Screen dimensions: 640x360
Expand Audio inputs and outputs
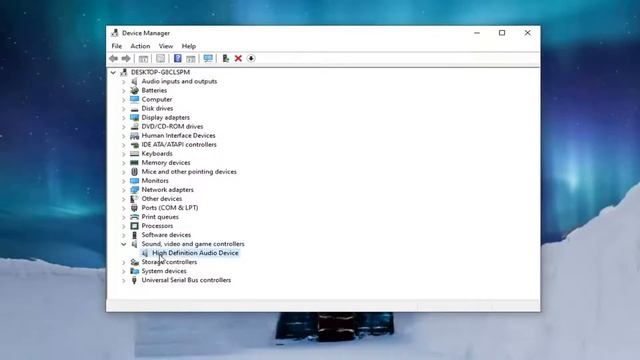click(x=124, y=82)
